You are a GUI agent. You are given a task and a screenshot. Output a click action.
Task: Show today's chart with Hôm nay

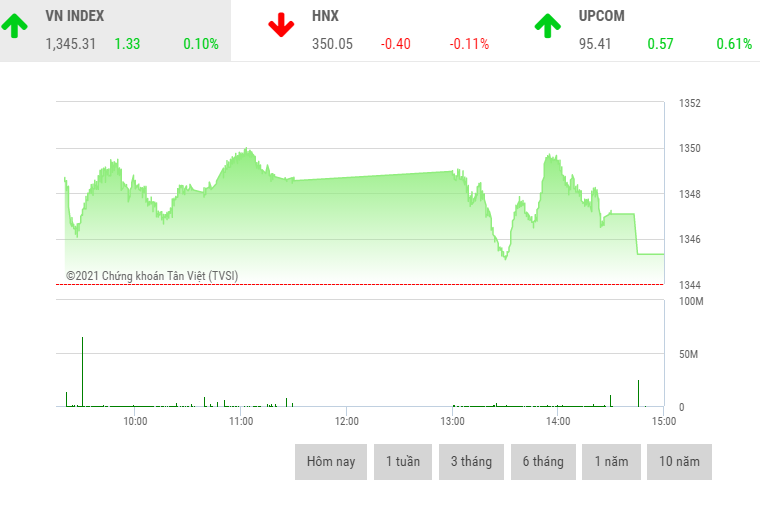[x=331, y=462]
